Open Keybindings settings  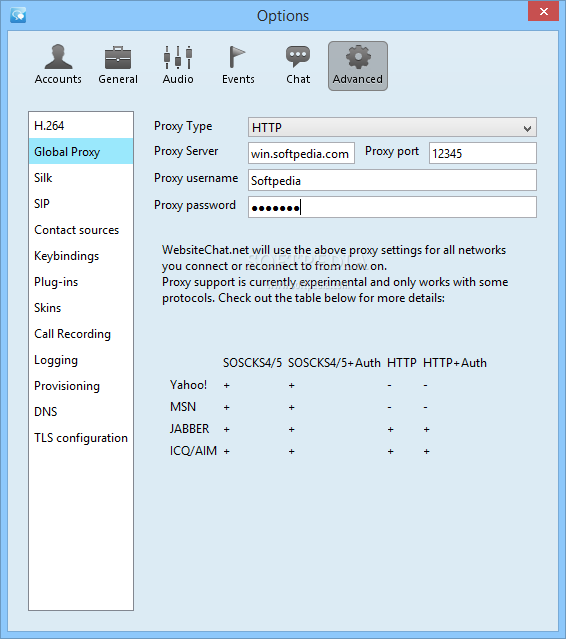tap(81, 256)
